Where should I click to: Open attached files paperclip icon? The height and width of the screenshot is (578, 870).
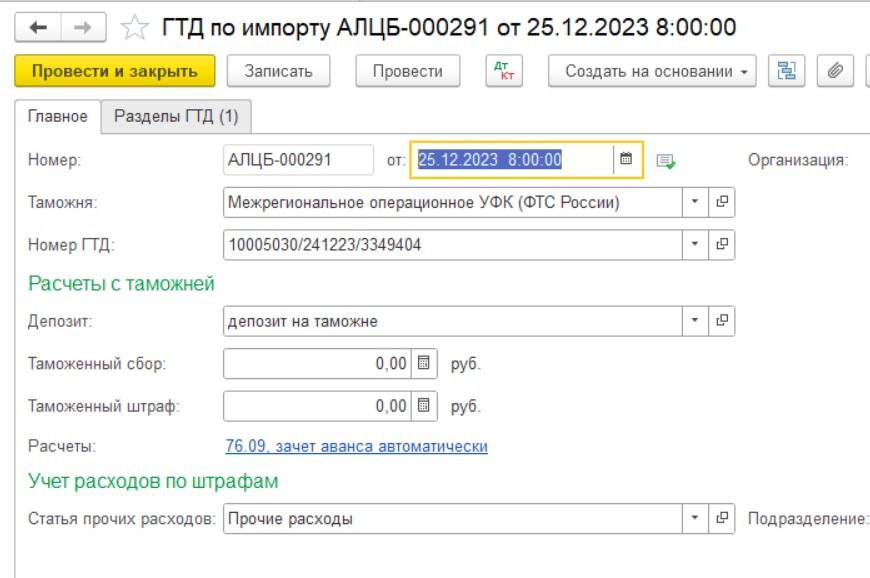click(832, 71)
